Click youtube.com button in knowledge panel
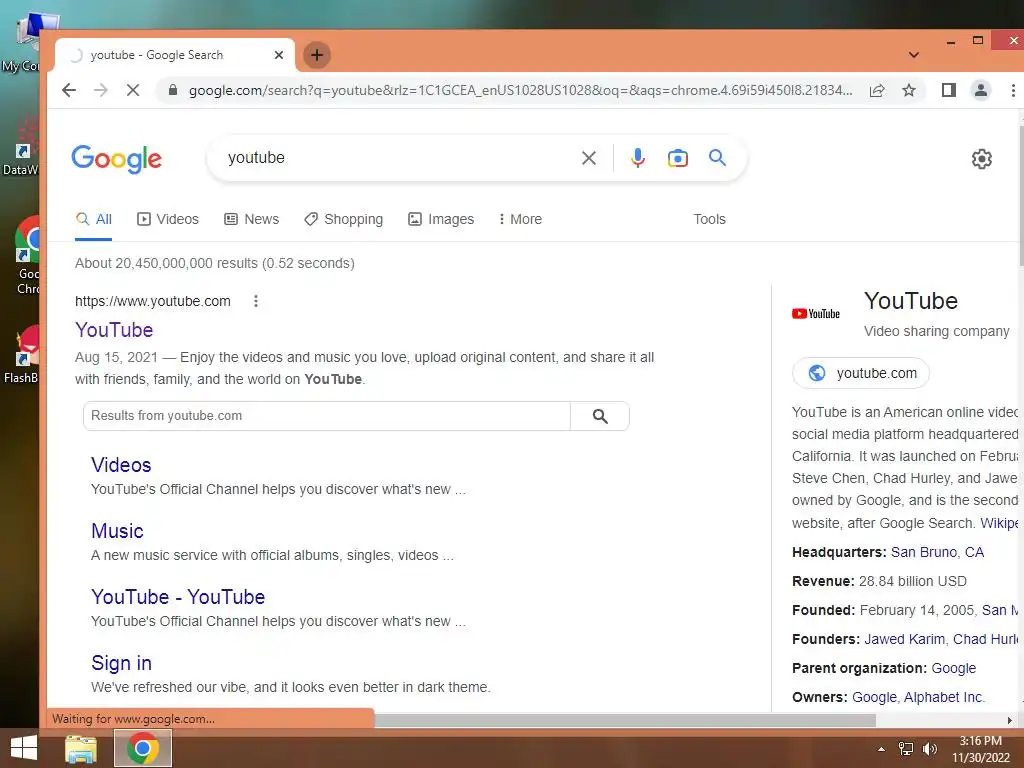Screen dimensions: 1024x768 (x=861, y=373)
